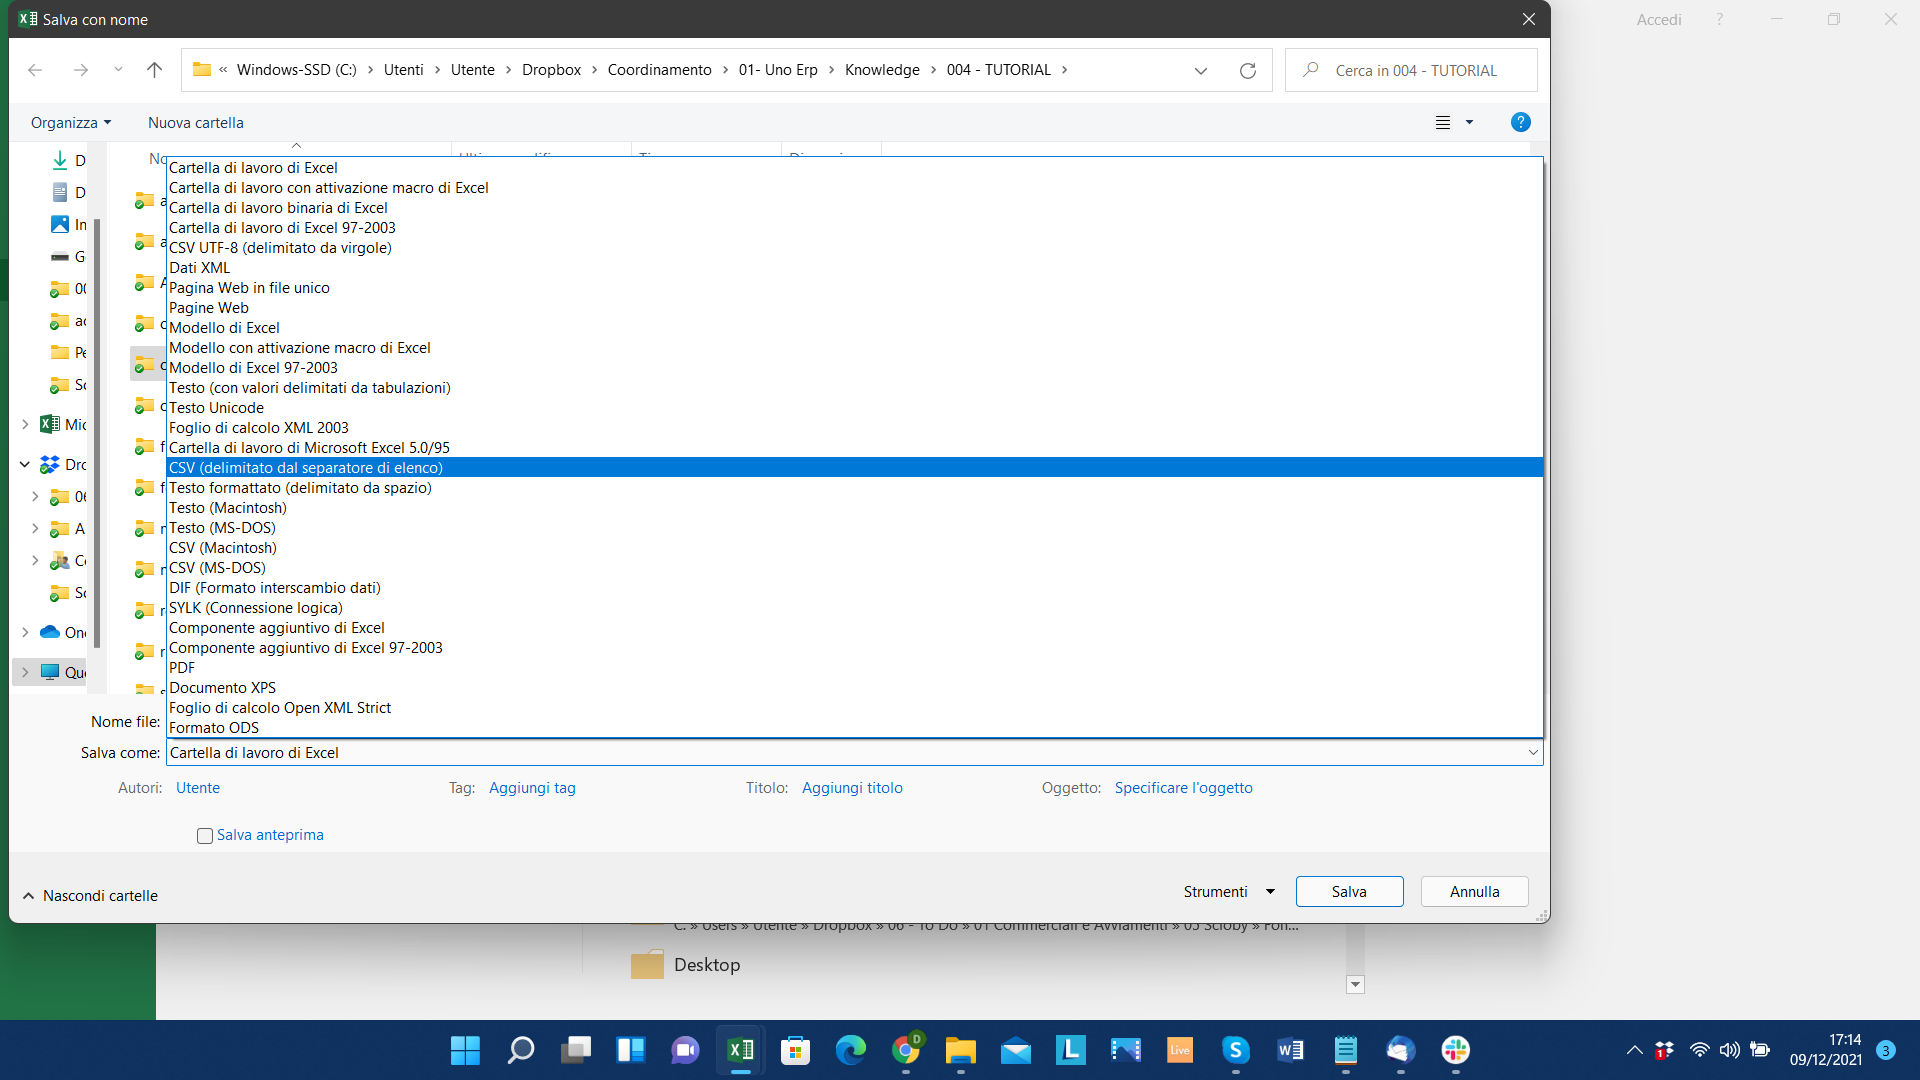Open the Dropbox item in navigation pane
1920x1080 pixels.
pyautogui.click(x=63, y=465)
